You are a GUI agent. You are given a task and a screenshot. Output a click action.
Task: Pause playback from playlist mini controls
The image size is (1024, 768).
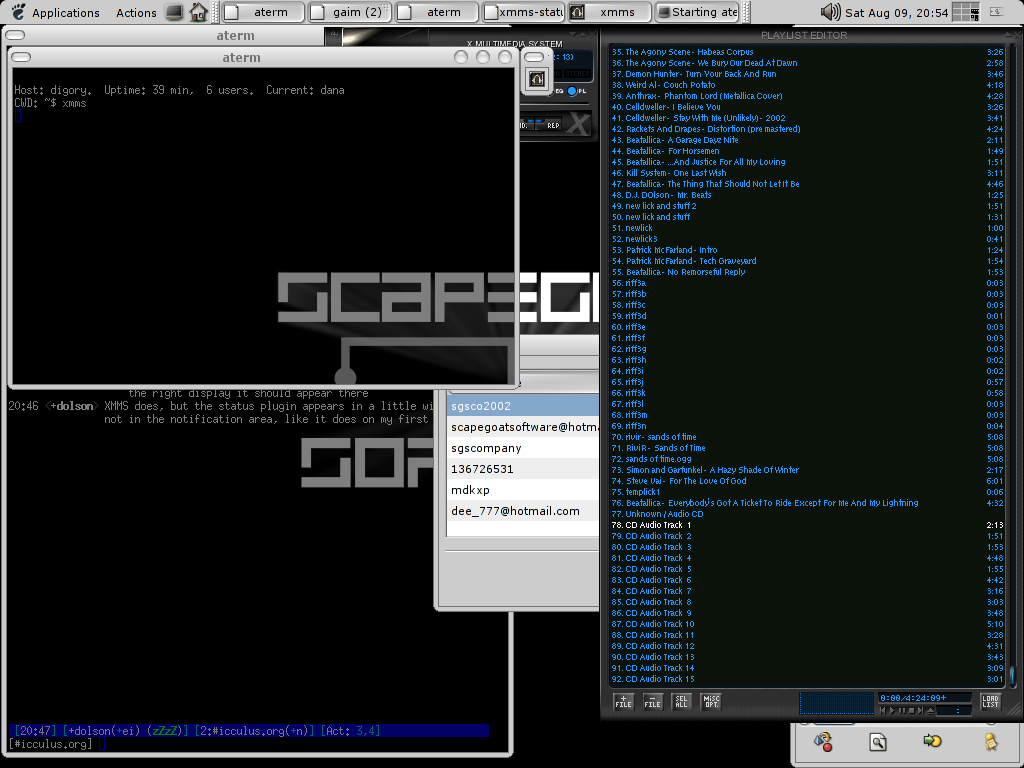tap(902, 711)
